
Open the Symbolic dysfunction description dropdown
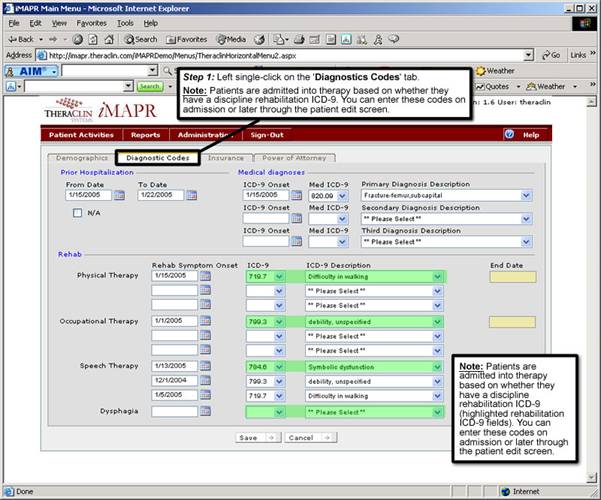(x=437, y=366)
